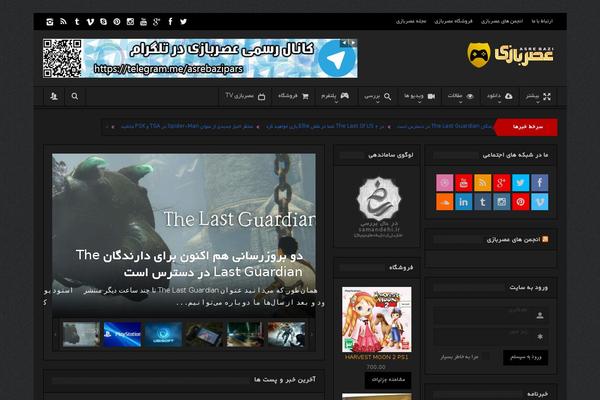Open مجله عصربازی link in top bar
Viewport: 600px width, 400px height.
[411, 21]
